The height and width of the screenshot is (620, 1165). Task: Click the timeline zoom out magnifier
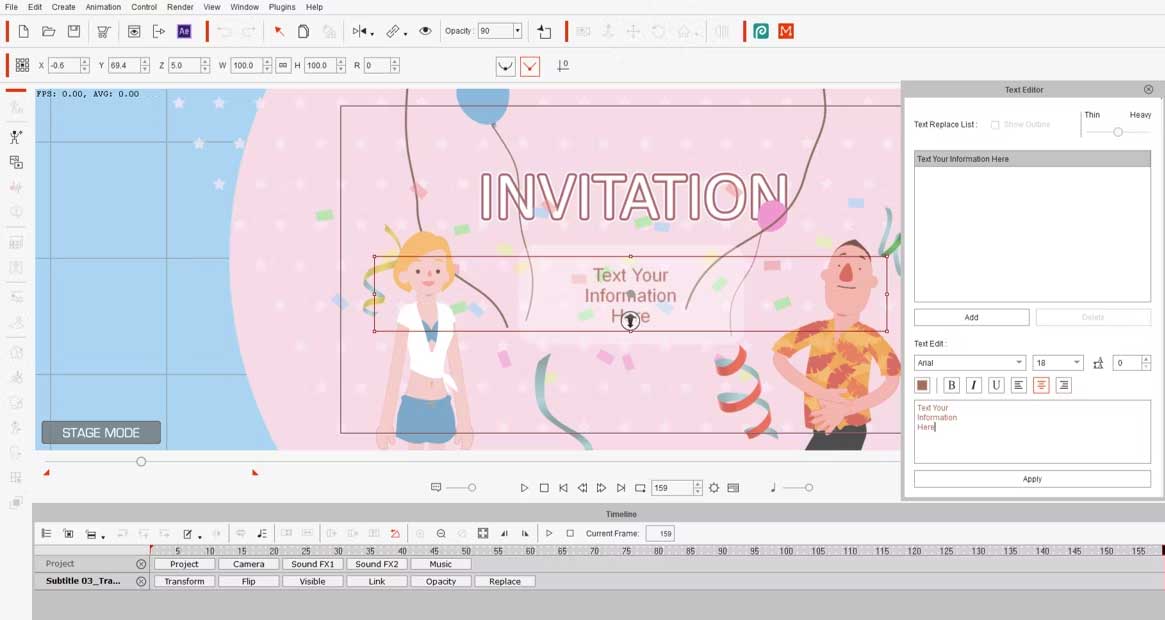pyautogui.click(x=441, y=534)
